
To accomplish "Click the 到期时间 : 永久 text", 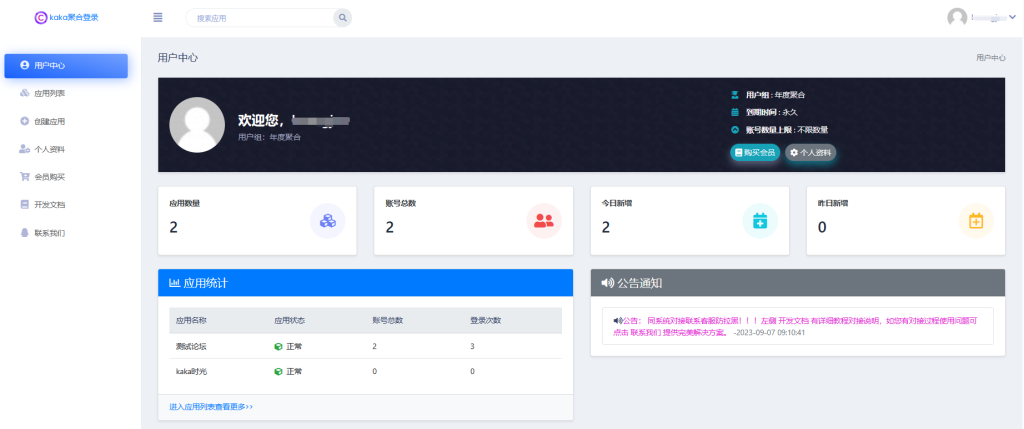I will click(x=772, y=112).
